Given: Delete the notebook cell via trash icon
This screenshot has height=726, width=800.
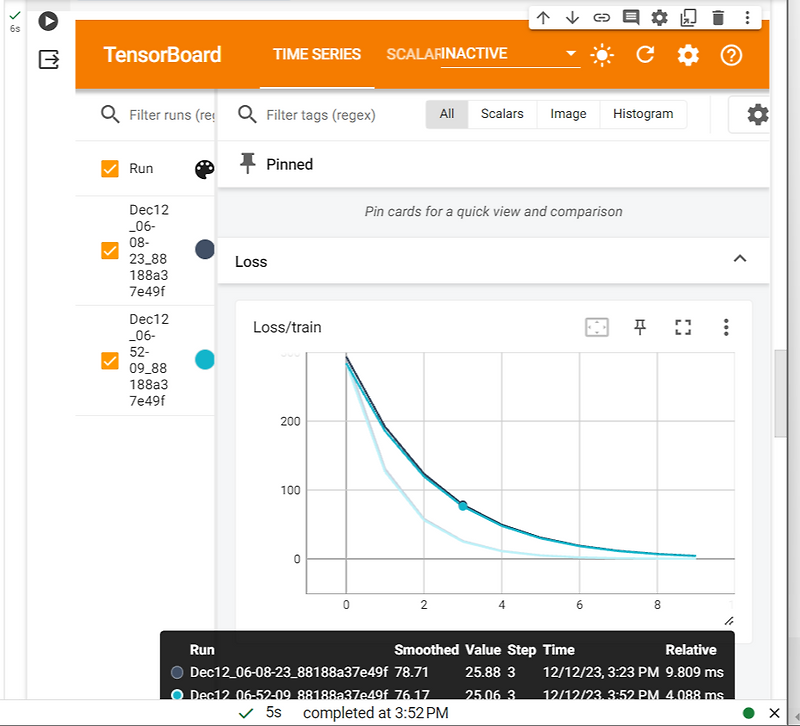Looking at the screenshot, I should [717, 17].
